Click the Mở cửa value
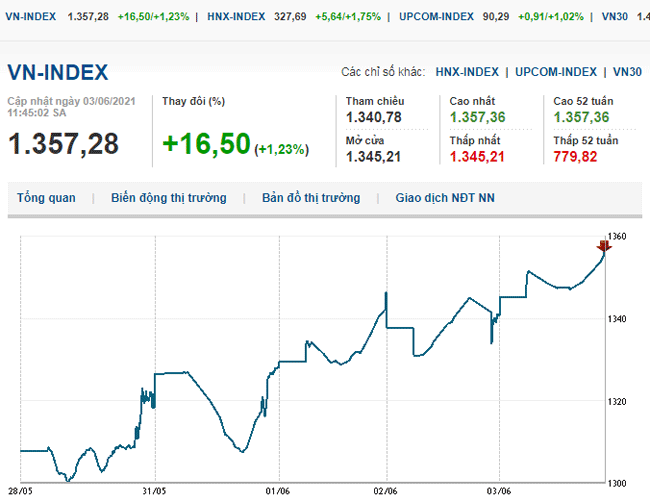Viewport: 650px width, 502px height. [373, 157]
